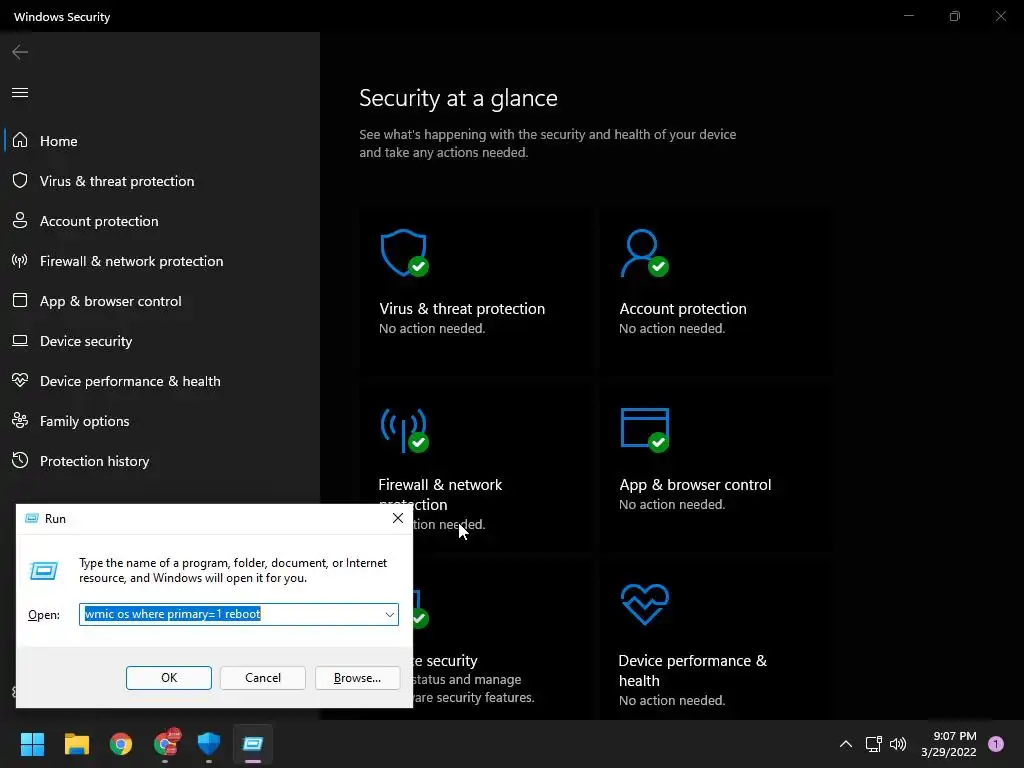Screen dimensions: 1024x768
Task: Click the clock icon beside Protection history
Action: click(20, 460)
